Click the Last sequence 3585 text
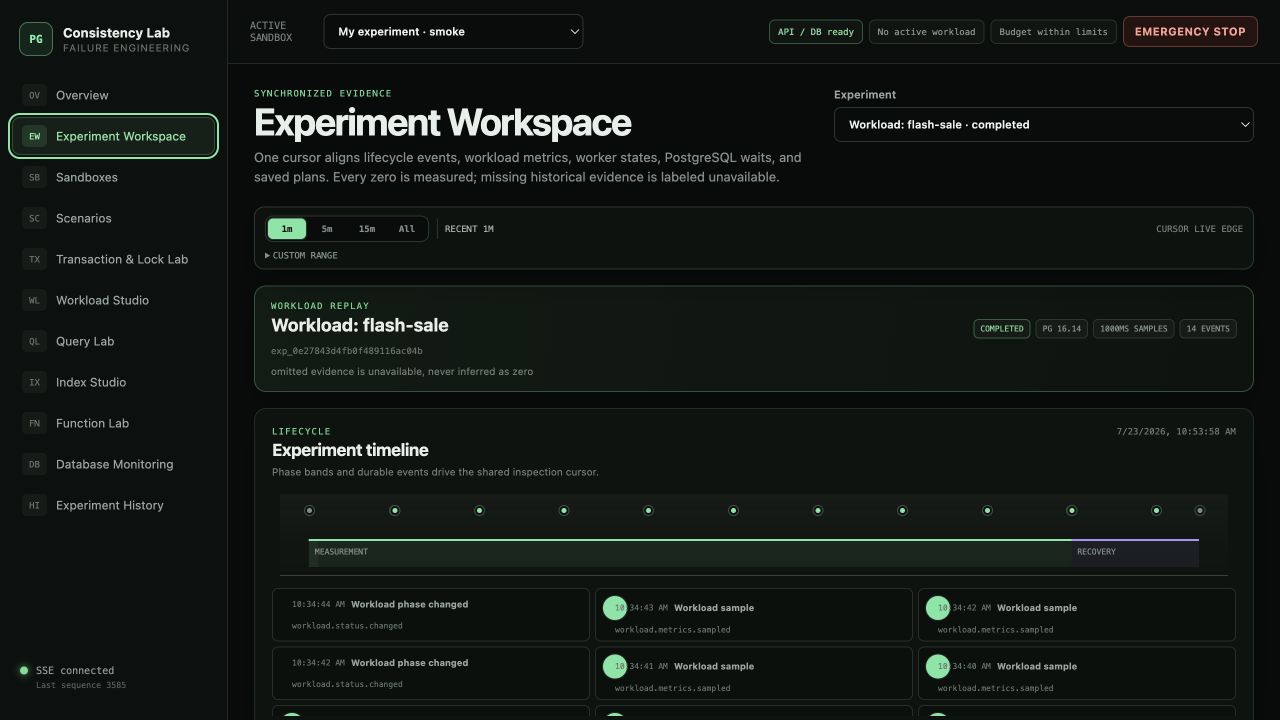This screenshot has height=720, width=1280. pyautogui.click(x=81, y=685)
